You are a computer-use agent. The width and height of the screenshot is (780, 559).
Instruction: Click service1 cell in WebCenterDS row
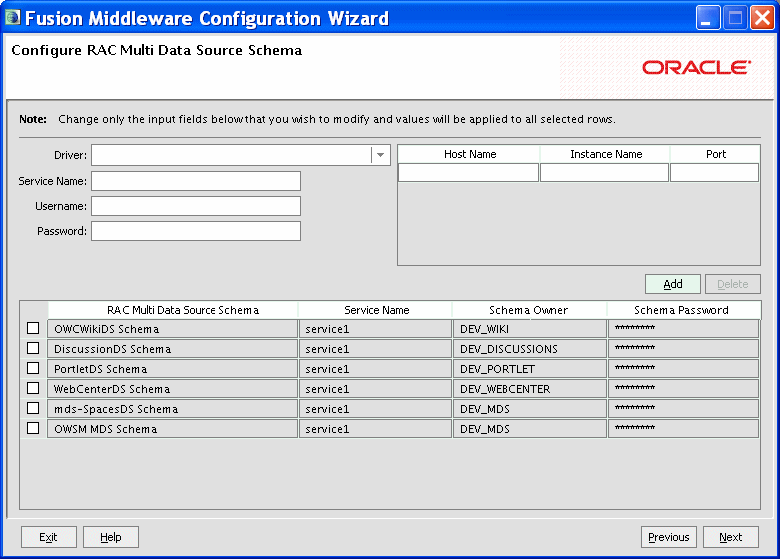coord(375,388)
